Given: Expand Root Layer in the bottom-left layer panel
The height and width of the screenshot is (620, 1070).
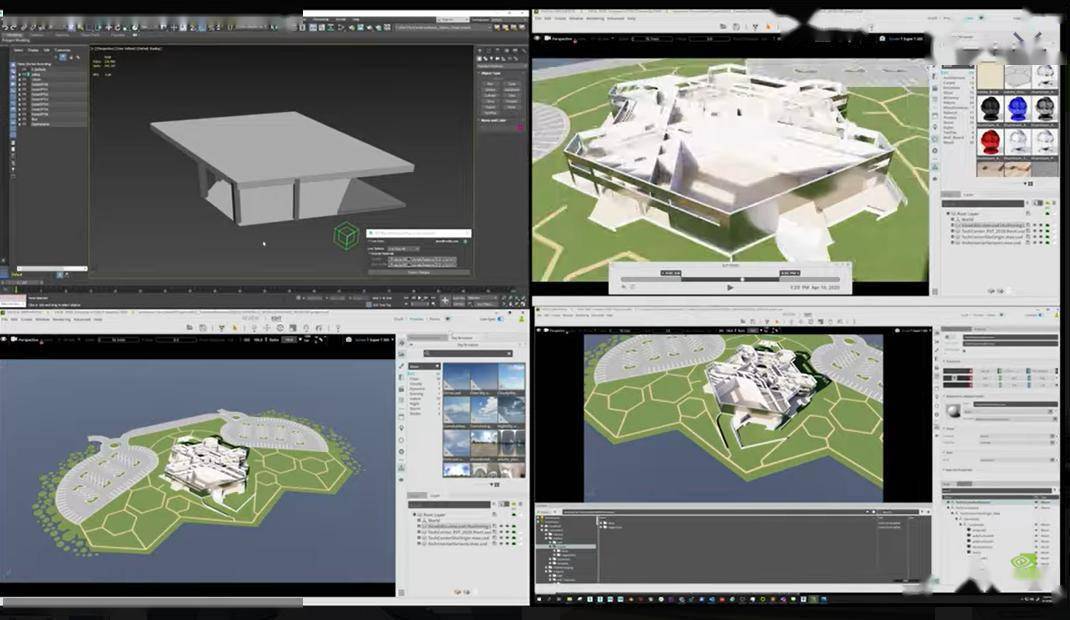Looking at the screenshot, I should click(x=413, y=514).
